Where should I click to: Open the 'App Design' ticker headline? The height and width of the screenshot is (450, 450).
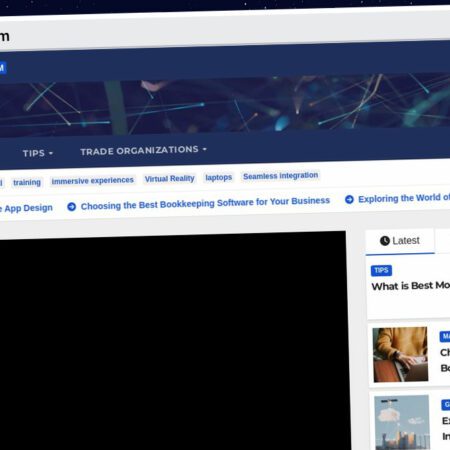click(26, 208)
